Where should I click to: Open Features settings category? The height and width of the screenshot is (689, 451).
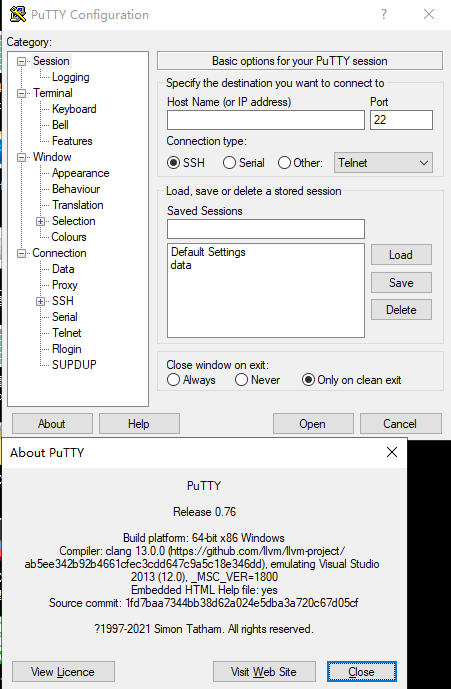tap(72, 141)
